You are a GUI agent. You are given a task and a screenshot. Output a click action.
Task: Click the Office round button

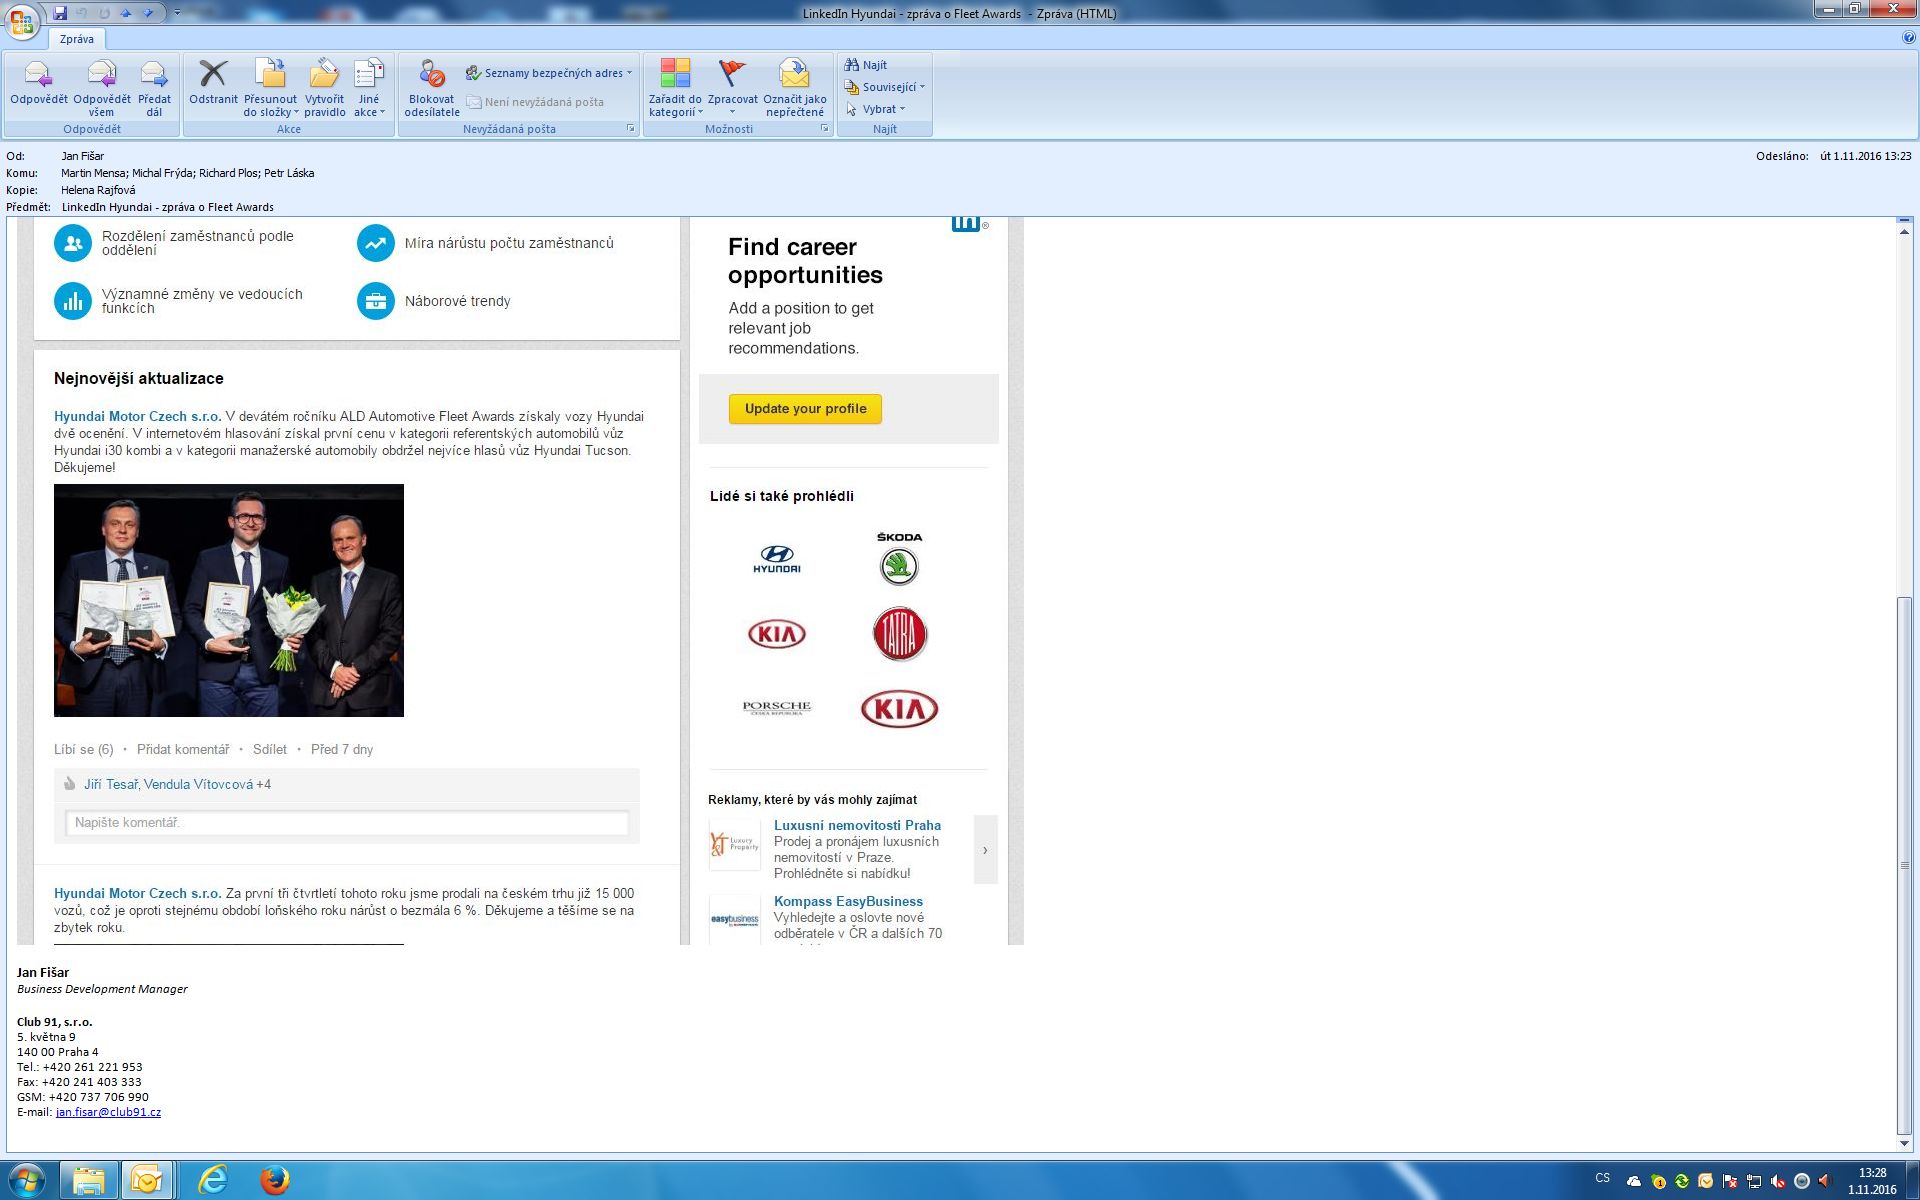pyautogui.click(x=21, y=20)
